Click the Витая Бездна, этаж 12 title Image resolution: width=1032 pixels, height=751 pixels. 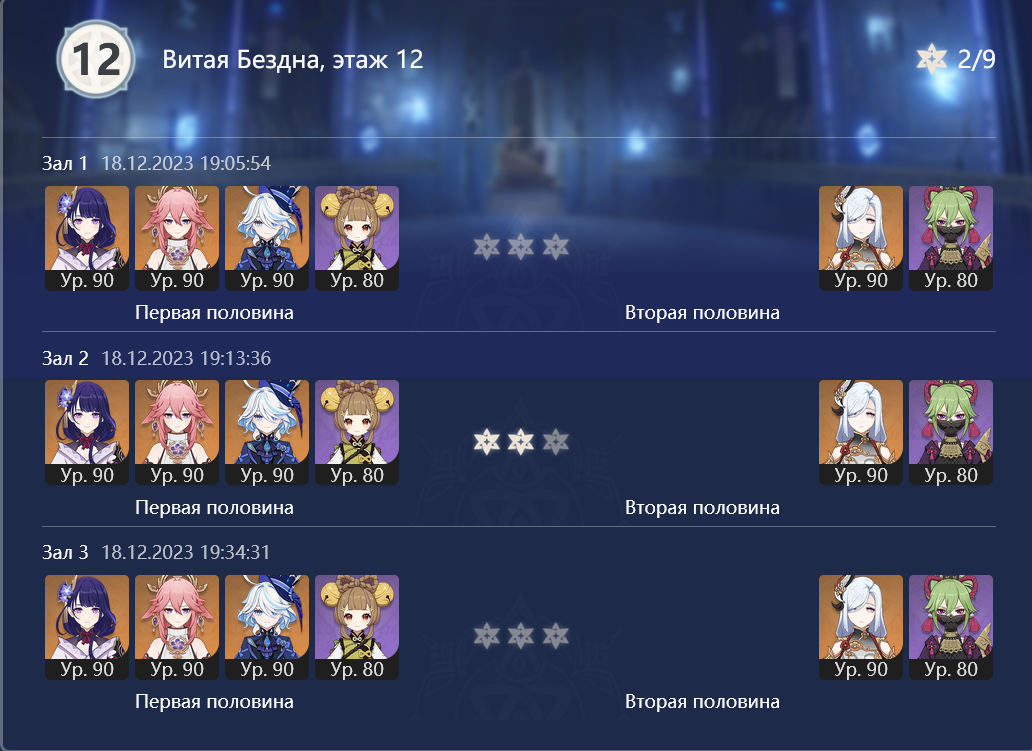tap(292, 59)
